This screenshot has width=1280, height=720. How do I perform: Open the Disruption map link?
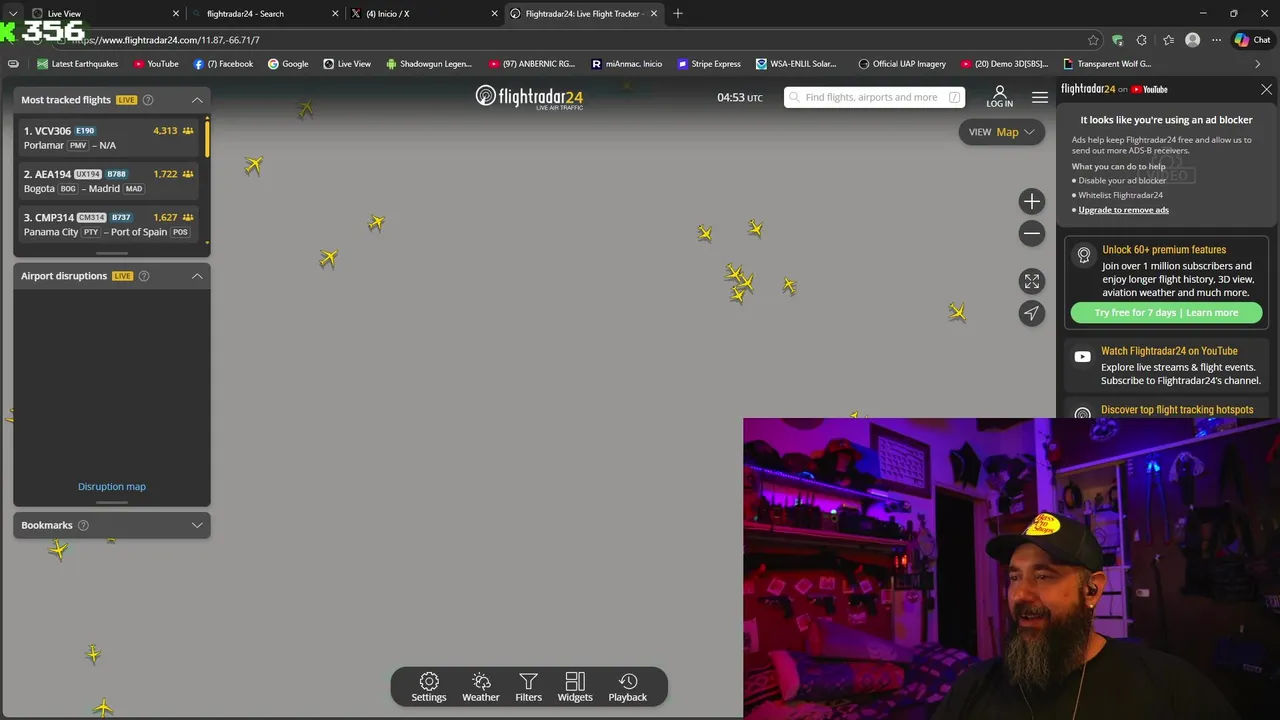(x=112, y=487)
